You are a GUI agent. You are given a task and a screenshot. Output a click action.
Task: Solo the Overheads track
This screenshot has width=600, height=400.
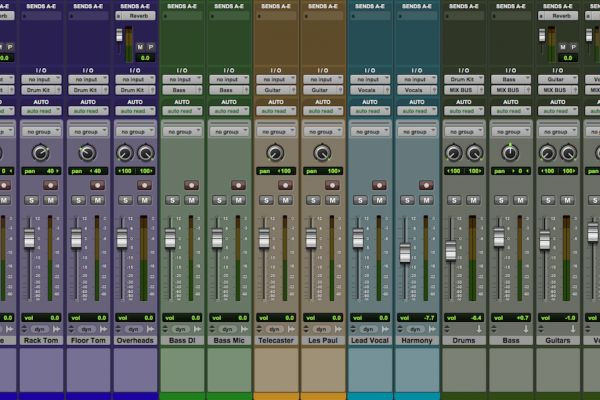126,200
